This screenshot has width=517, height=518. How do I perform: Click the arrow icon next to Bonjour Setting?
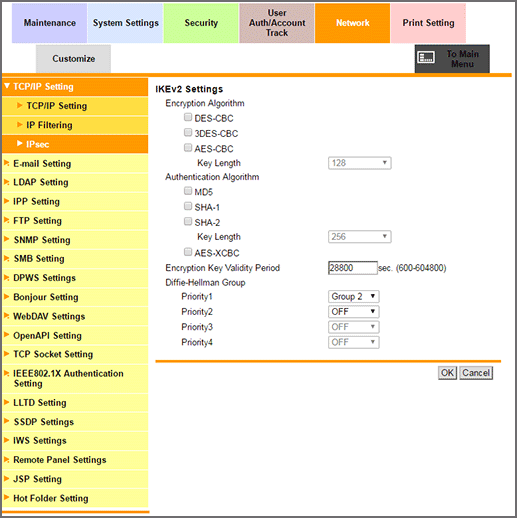(x=6, y=296)
